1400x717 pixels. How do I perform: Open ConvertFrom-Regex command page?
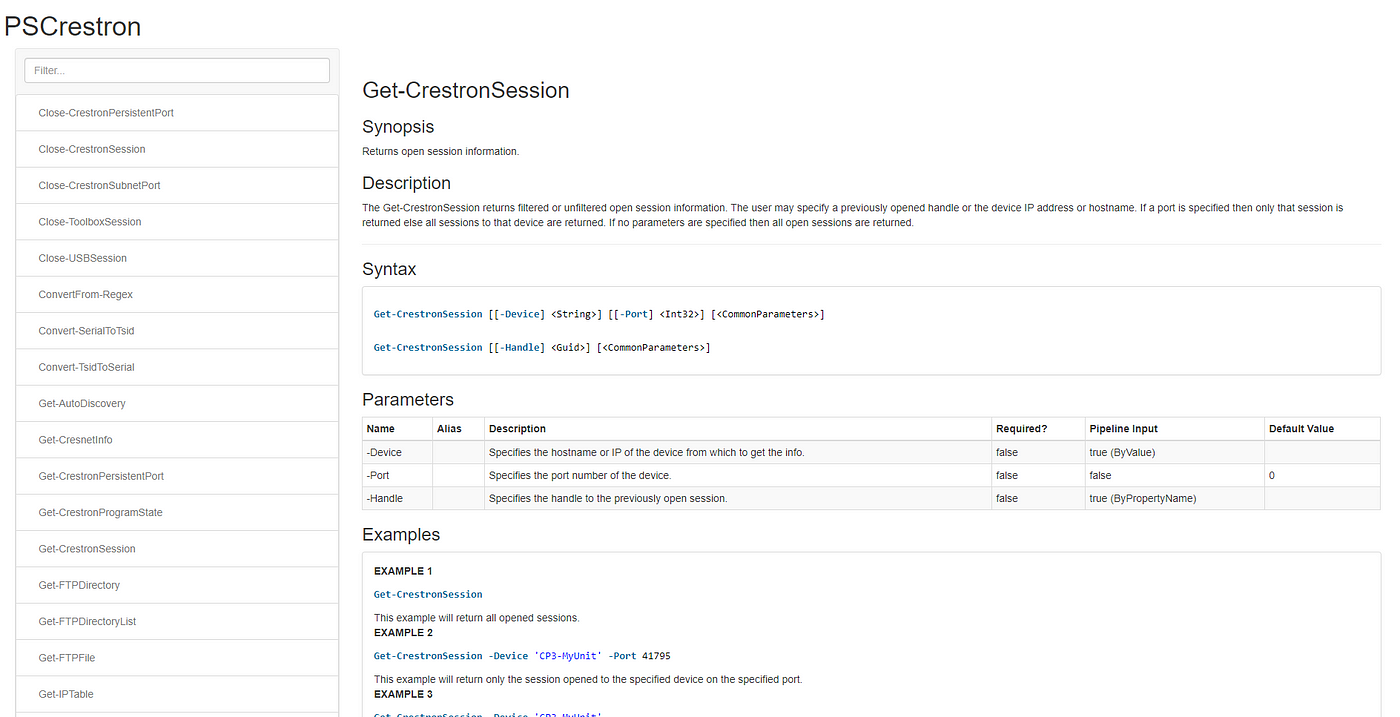pos(177,295)
